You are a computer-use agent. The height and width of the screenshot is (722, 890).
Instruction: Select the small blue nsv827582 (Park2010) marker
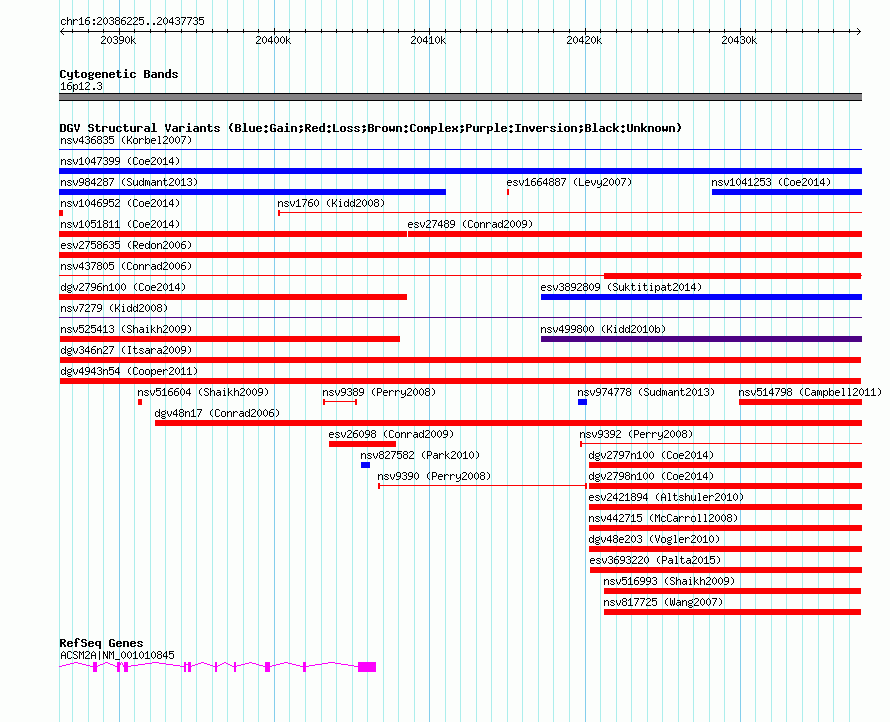tap(365, 465)
